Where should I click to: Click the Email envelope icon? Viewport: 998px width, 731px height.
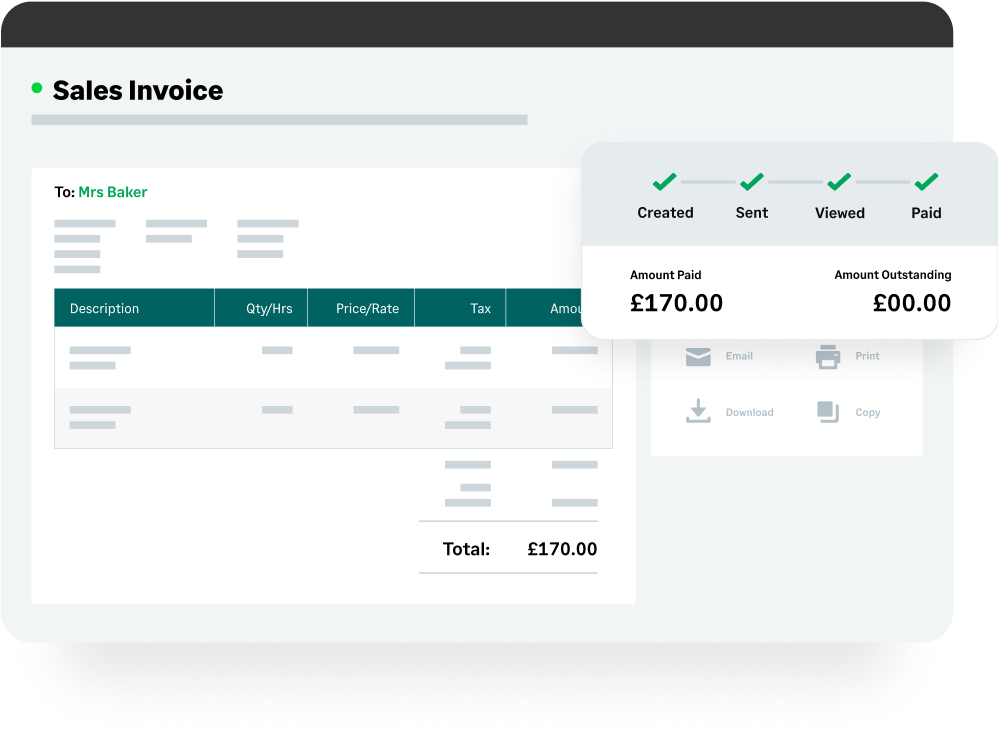click(x=698, y=356)
